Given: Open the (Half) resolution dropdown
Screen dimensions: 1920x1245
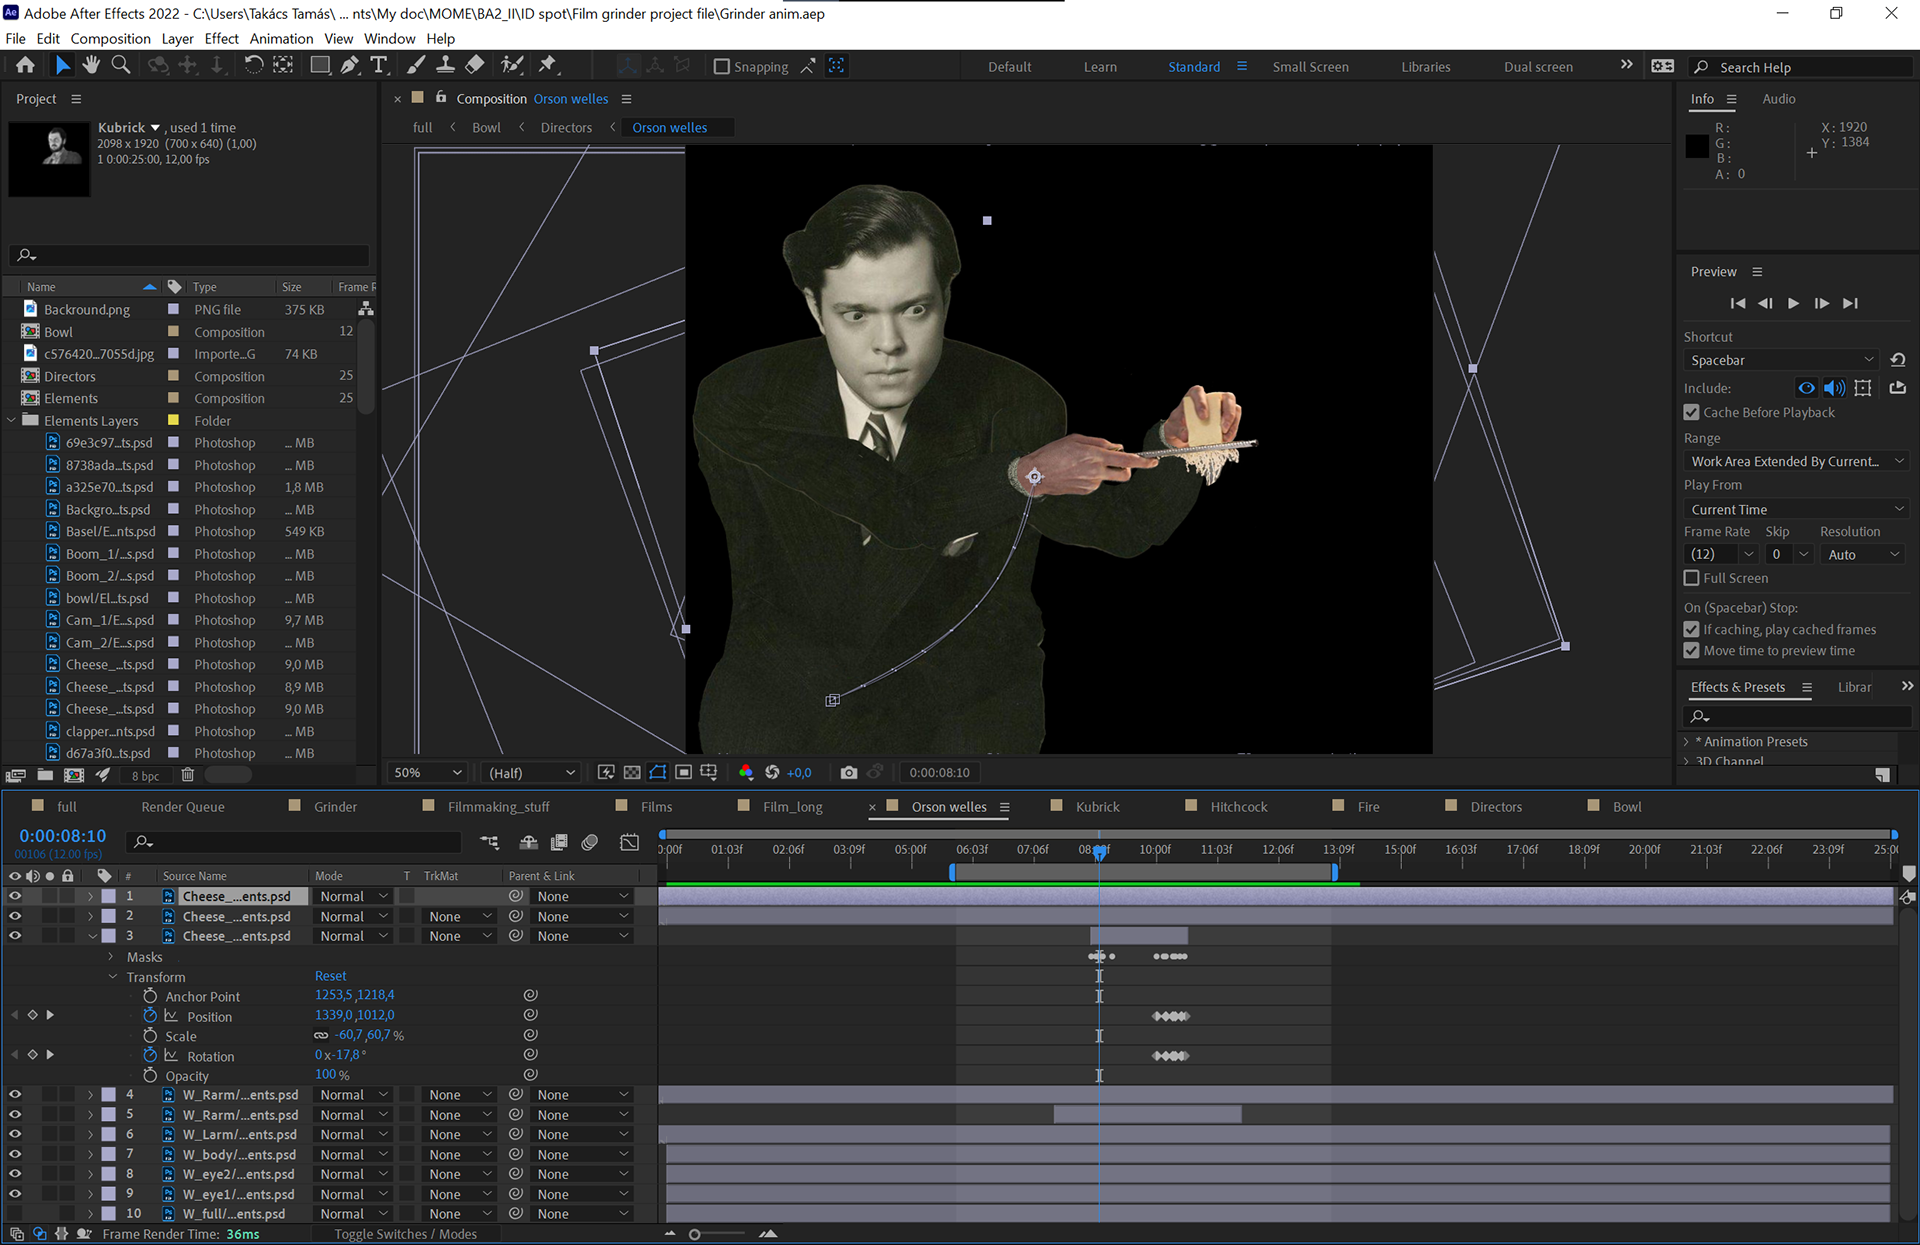Looking at the screenshot, I should pos(531,772).
